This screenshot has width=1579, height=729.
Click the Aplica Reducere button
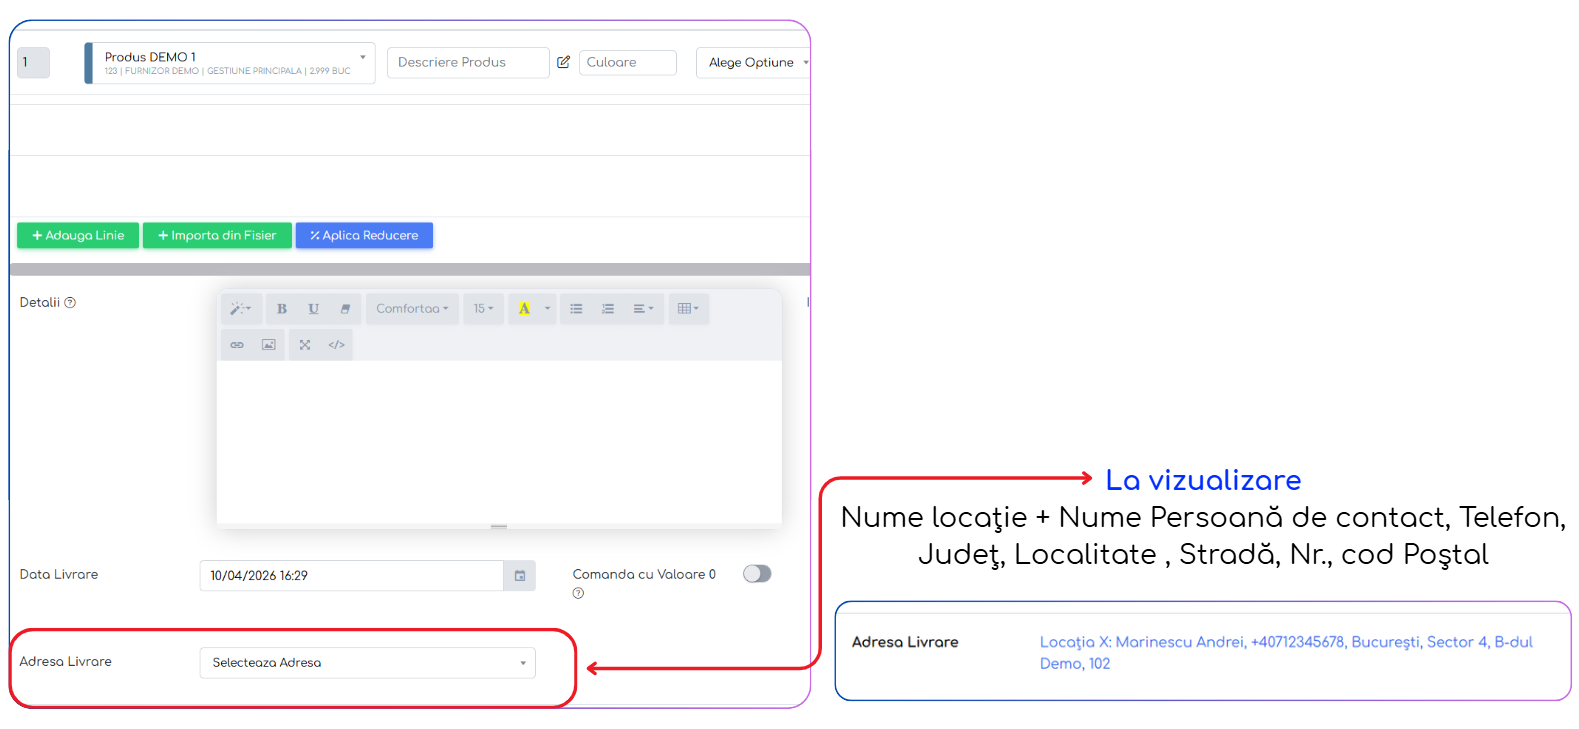(x=364, y=236)
